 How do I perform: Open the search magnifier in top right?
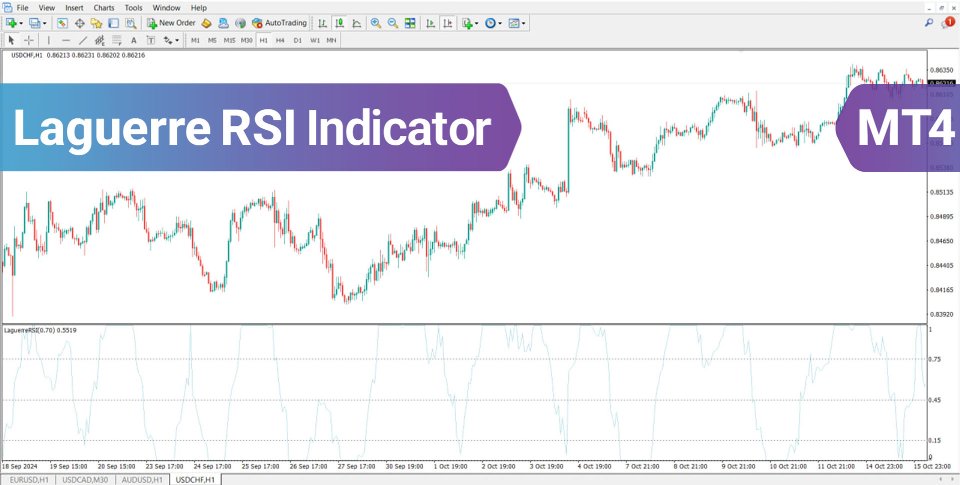(x=929, y=23)
